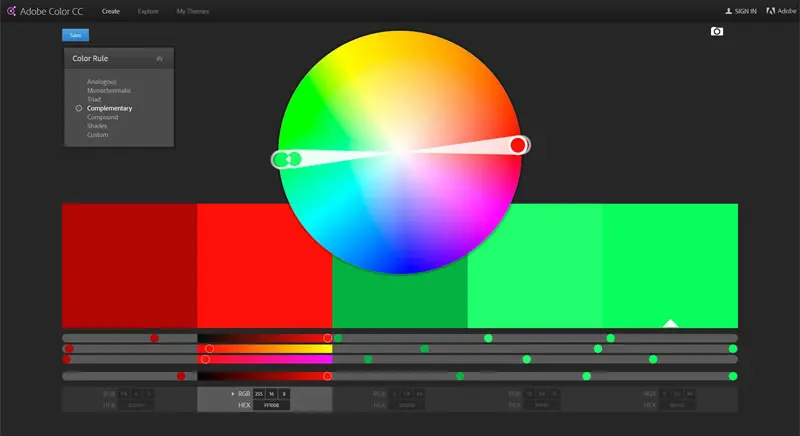
Task: Expand the RGB color mode arrow
Action: pos(233,394)
